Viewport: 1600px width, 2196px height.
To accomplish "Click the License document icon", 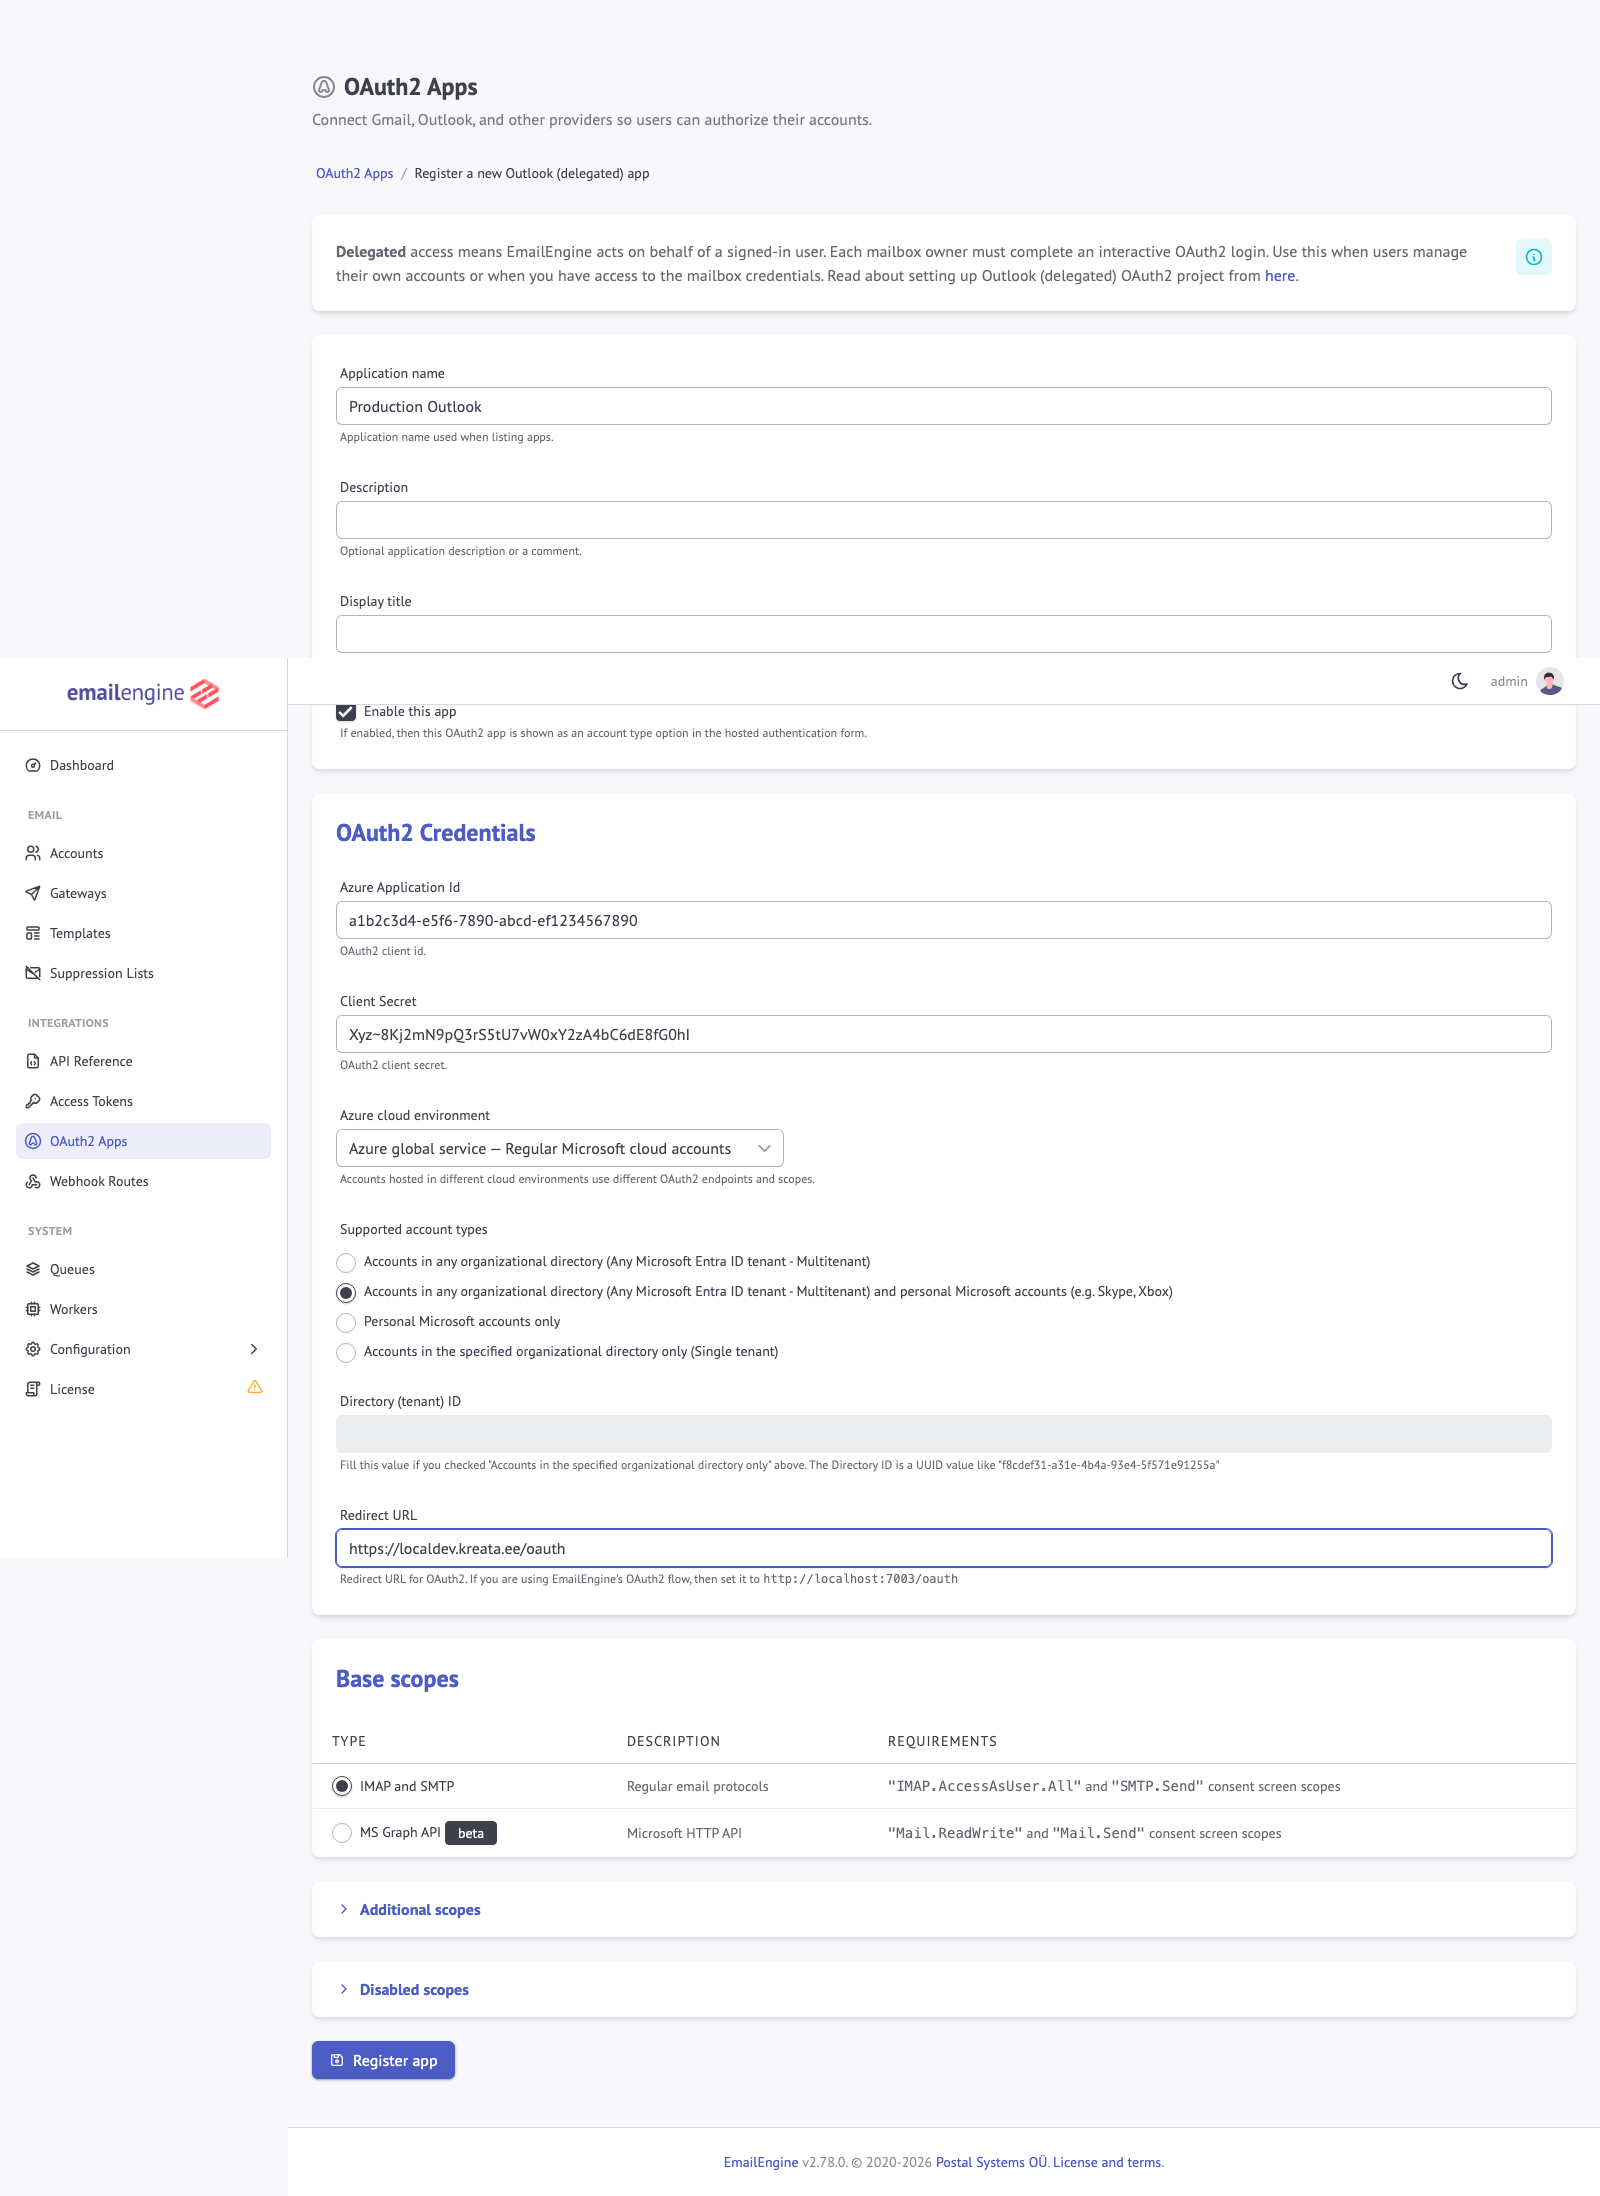I will [x=33, y=1389].
